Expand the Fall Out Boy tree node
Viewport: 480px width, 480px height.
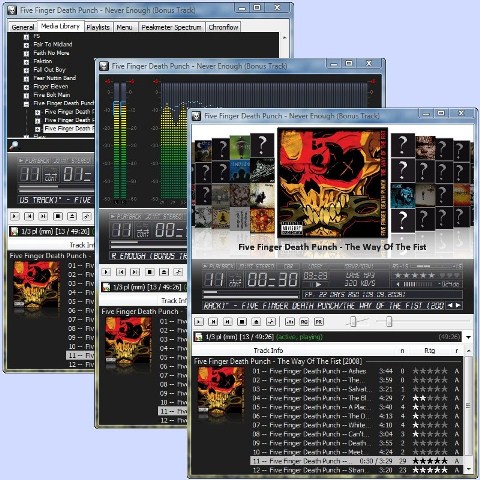pos(26,70)
